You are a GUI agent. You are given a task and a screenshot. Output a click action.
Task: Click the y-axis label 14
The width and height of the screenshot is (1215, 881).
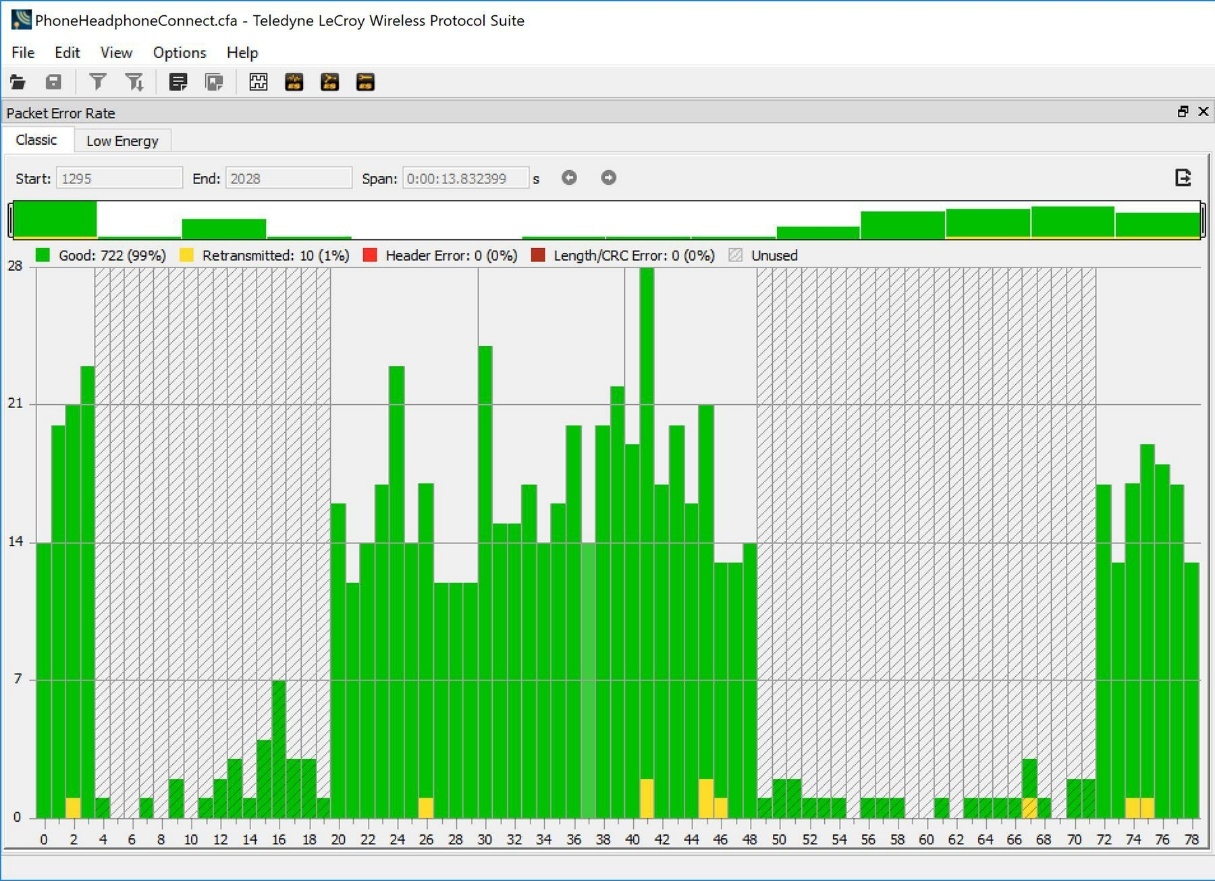[14, 543]
